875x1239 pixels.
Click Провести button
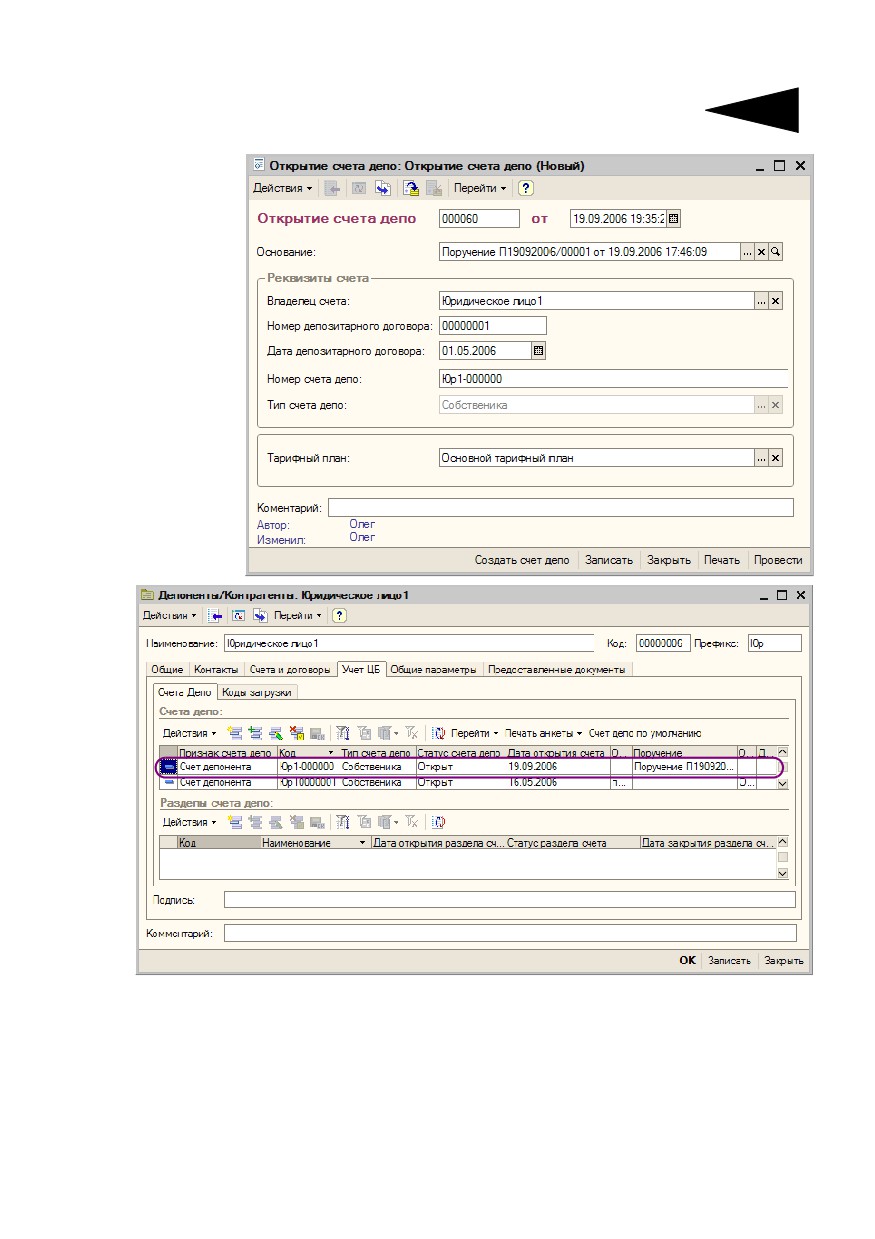click(x=778, y=560)
